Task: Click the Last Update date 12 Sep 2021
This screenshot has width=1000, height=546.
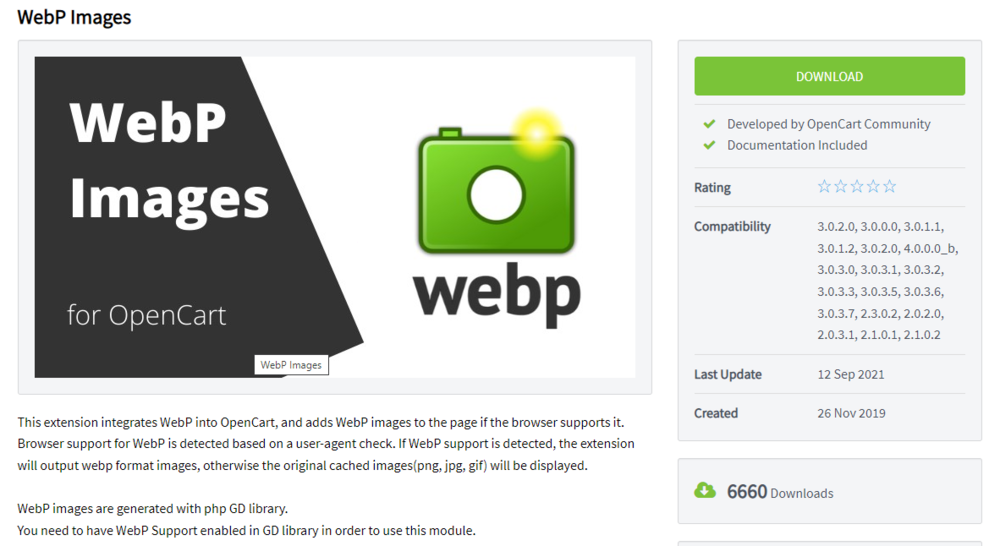Action: (x=851, y=374)
